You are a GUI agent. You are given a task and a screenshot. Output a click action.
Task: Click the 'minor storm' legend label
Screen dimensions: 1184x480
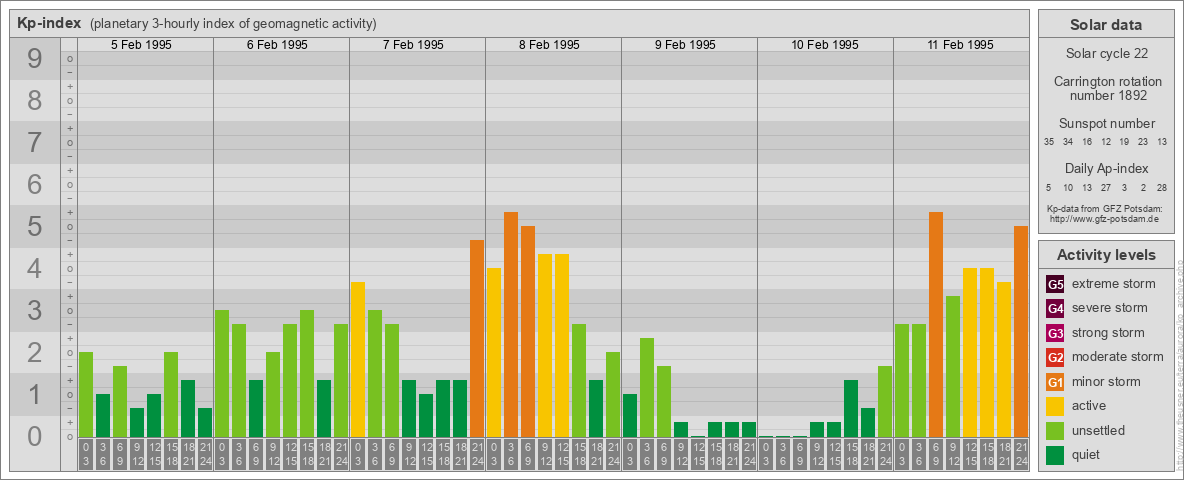[x=1106, y=382]
